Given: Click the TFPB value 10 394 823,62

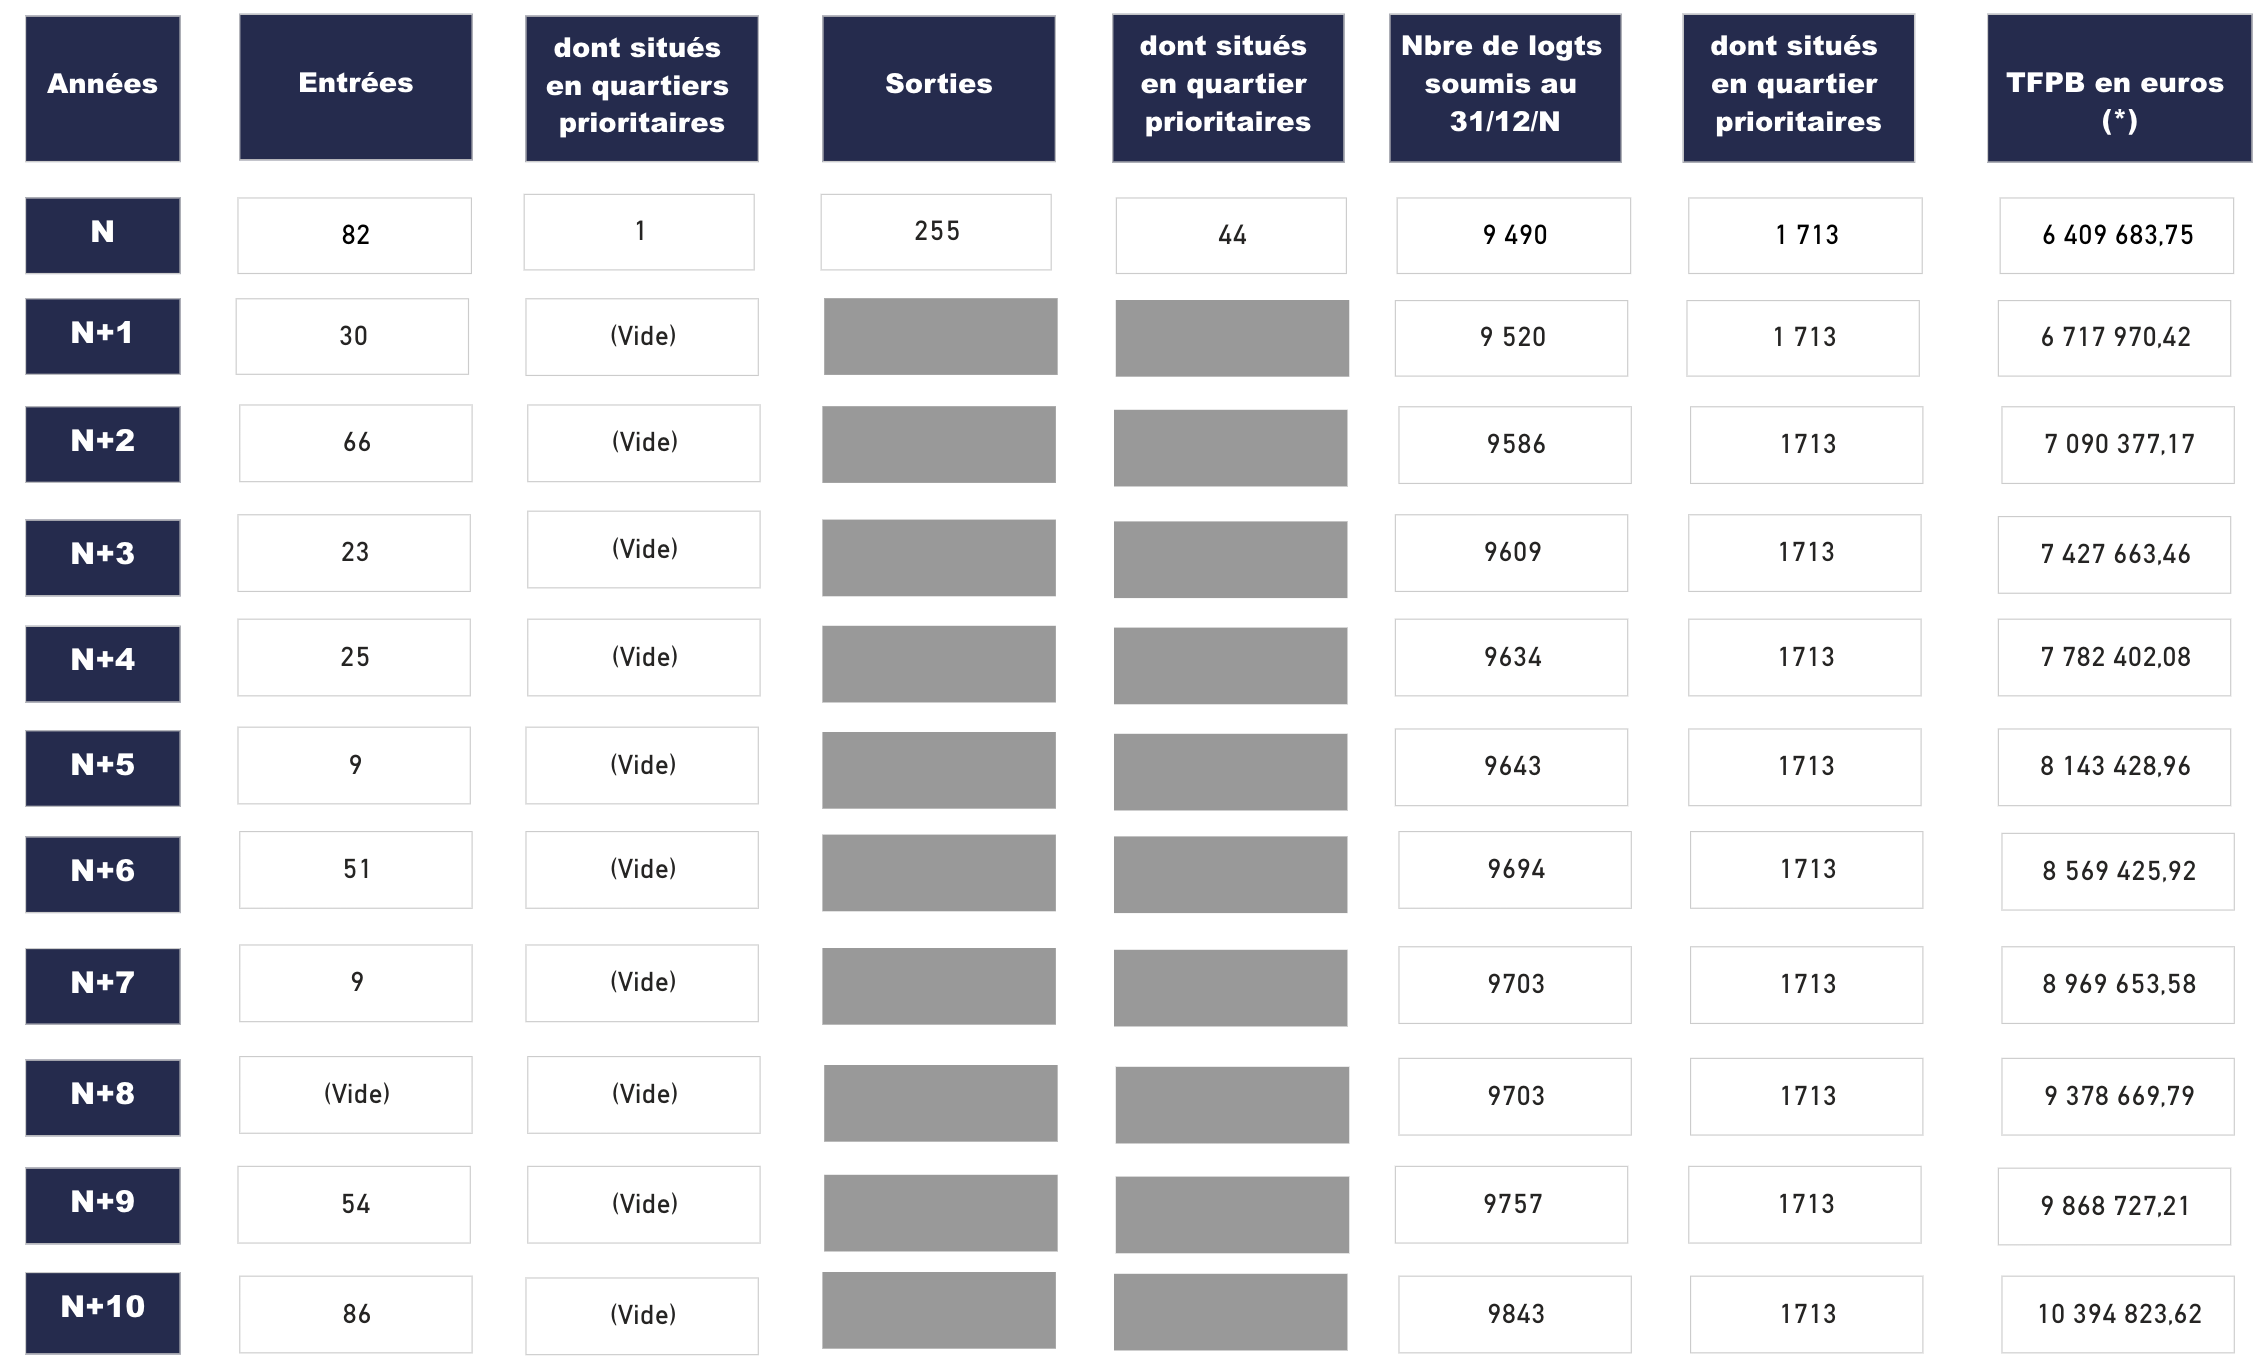Looking at the screenshot, I should pyautogui.click(x=2117, y=1314).
